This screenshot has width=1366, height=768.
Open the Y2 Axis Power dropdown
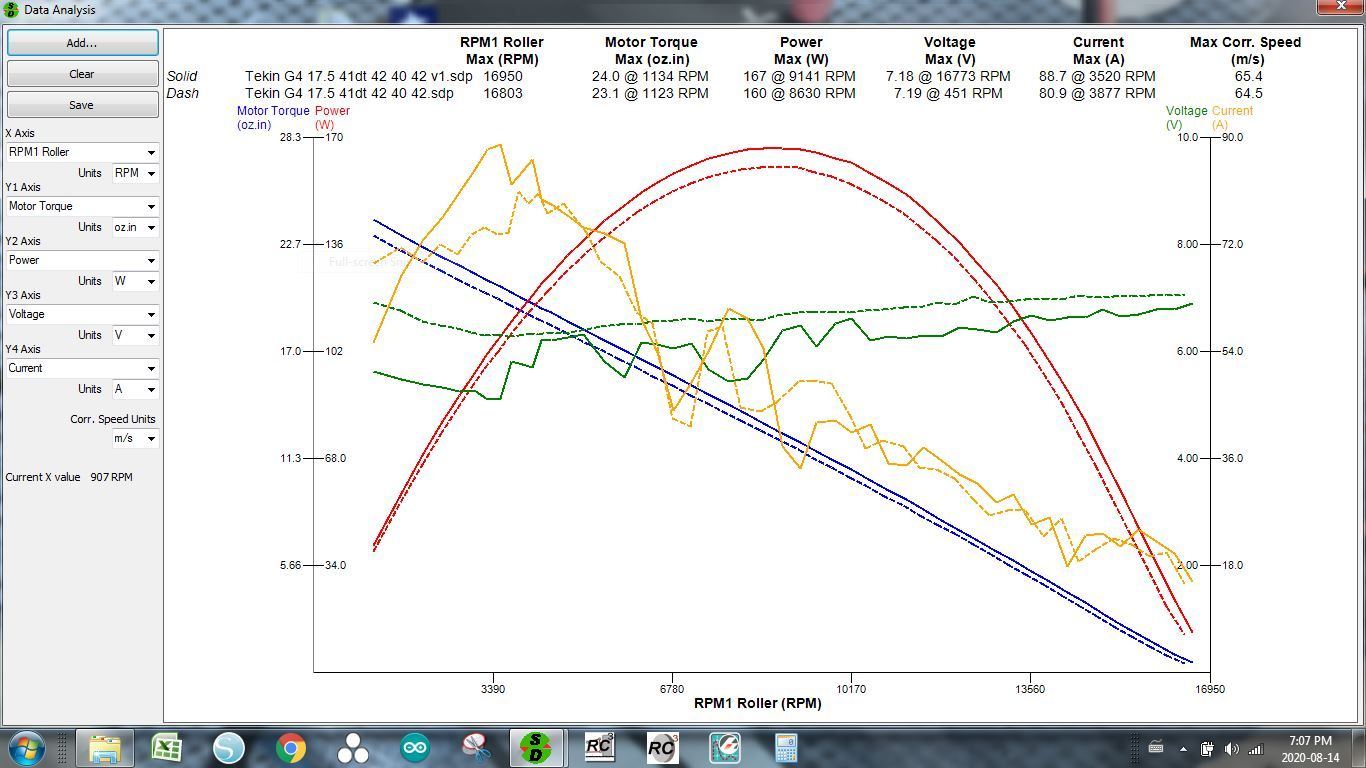tap(82, 260)
